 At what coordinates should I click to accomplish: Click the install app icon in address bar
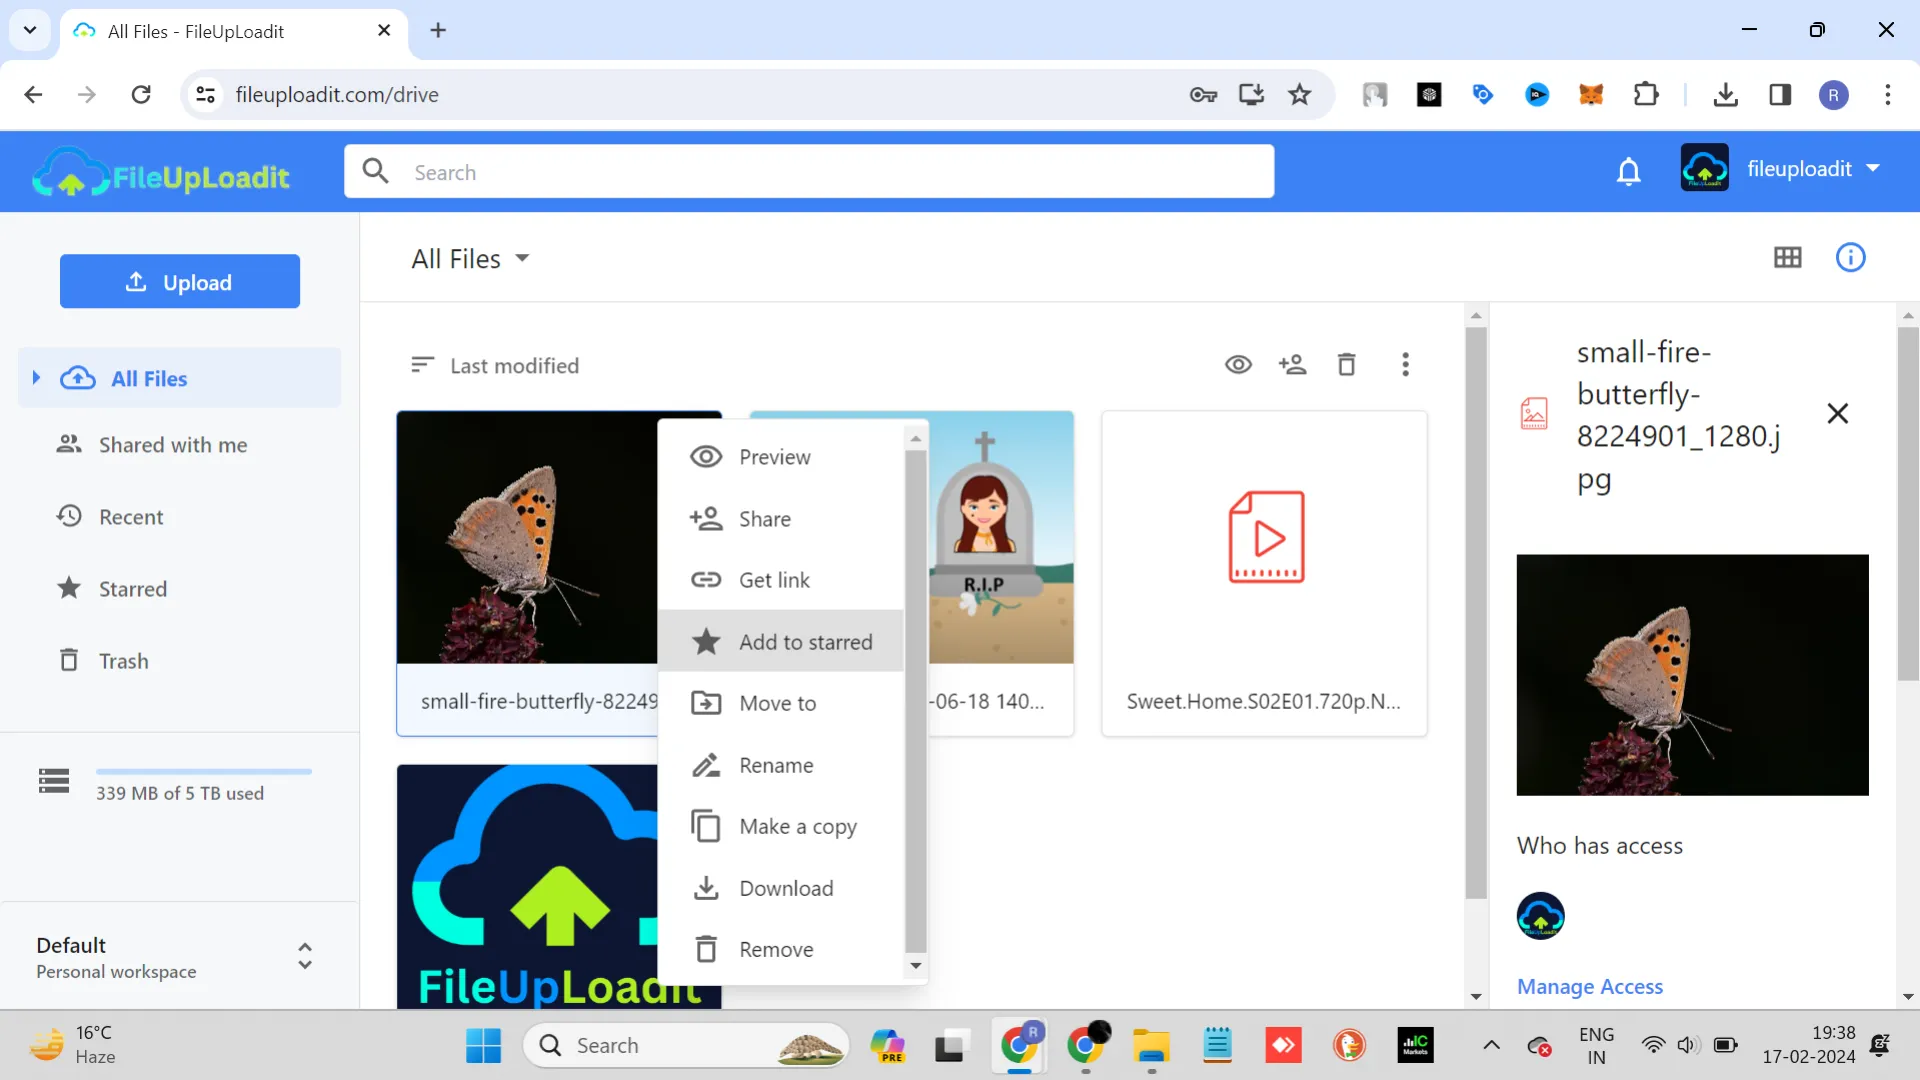(x=1251, y=95)
